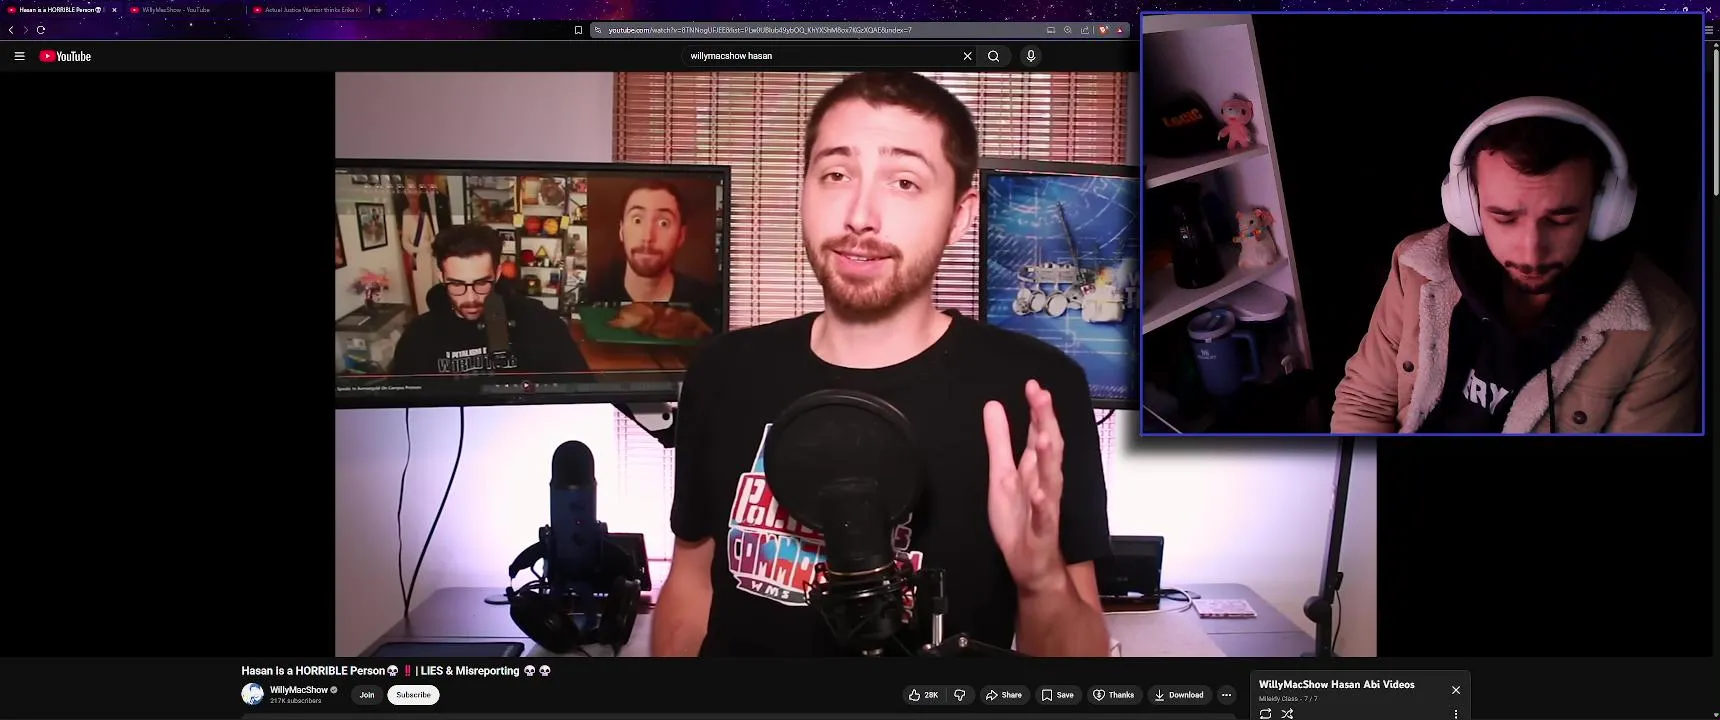This screenshot has width=1720, height=720.
Task: Toggle playlist shuffle
Action: point(1288,714)
